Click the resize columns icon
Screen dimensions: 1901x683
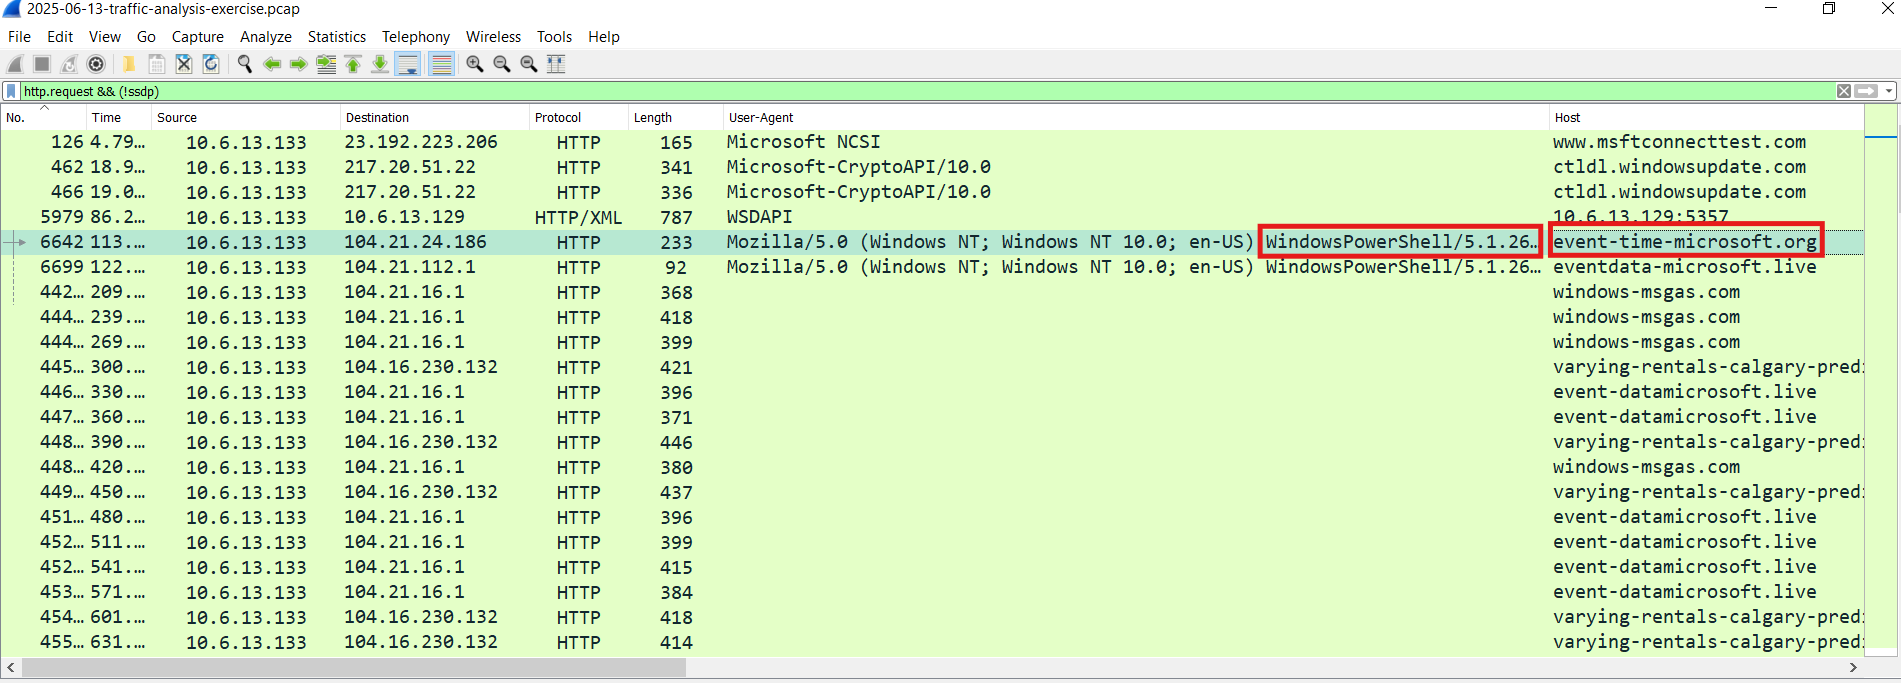pos(556,64)
